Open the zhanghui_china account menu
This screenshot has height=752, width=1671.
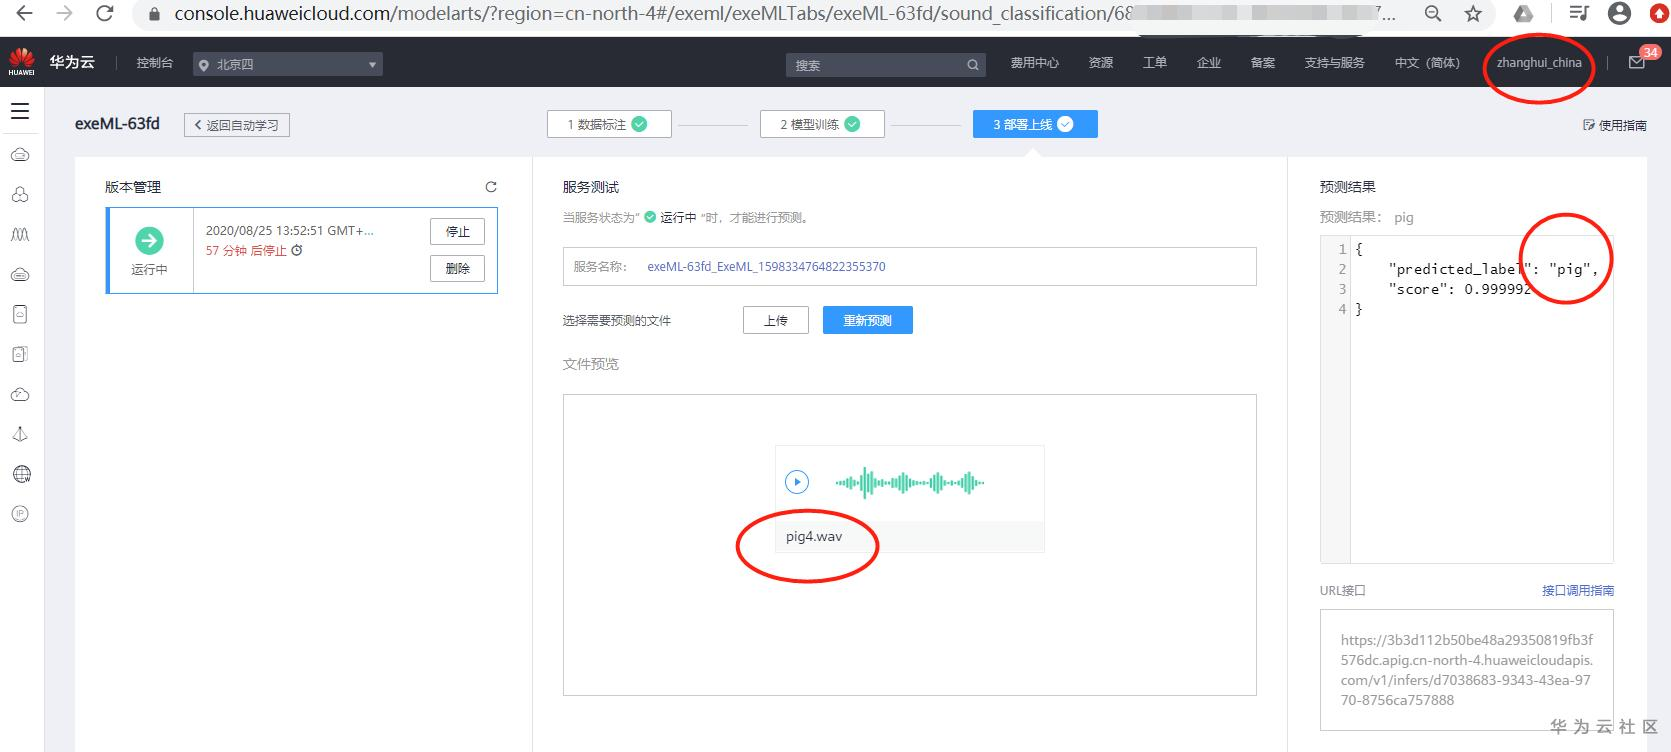click(x=1539, y=63)
